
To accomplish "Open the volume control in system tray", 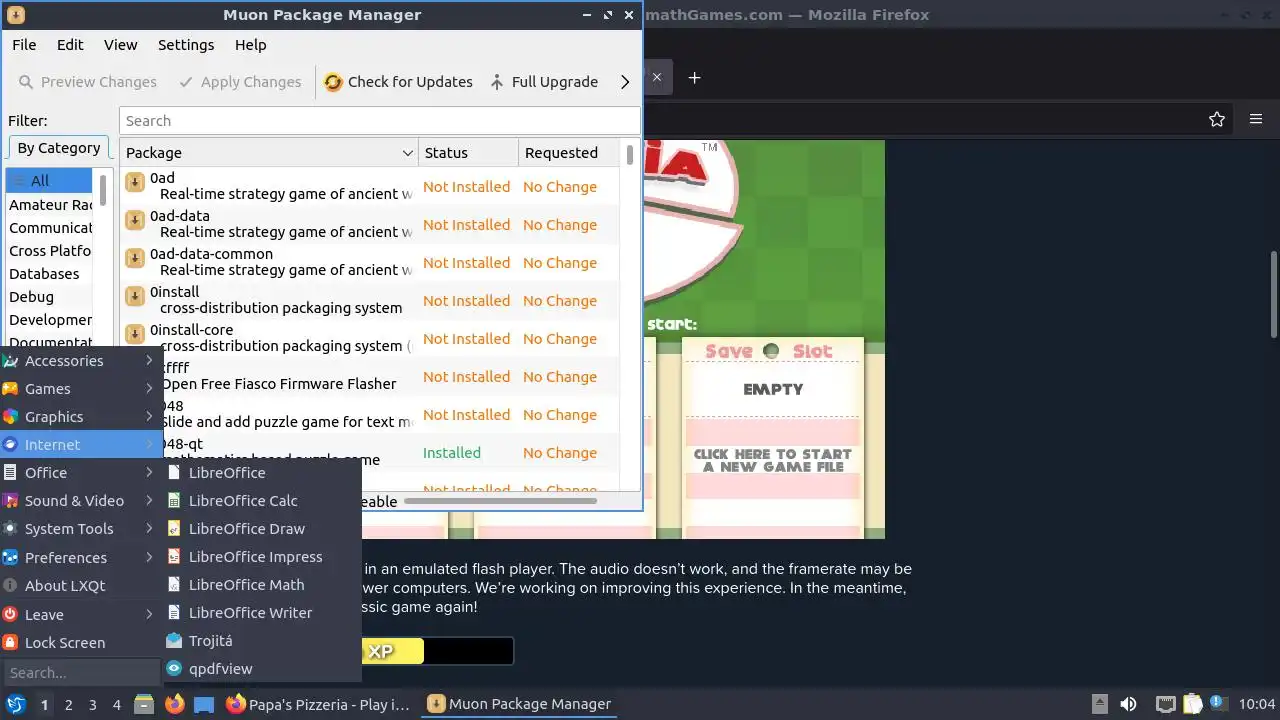I will (x=1128, y=705).
